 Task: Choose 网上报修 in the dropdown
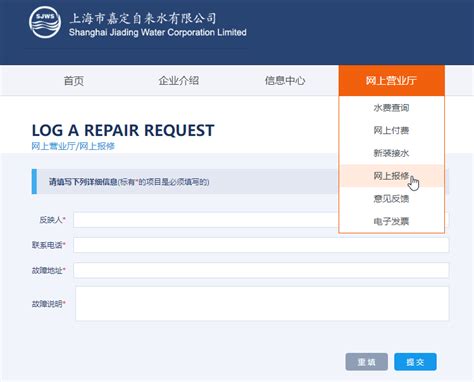tap(391, 176)
